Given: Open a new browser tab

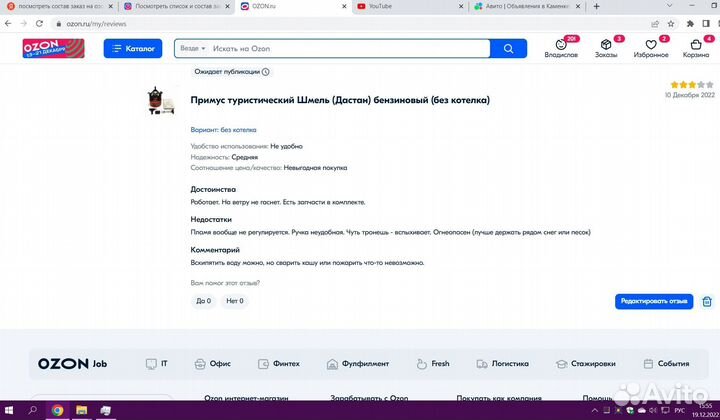Looking at the screenshot, I should (x=596, y=6).
